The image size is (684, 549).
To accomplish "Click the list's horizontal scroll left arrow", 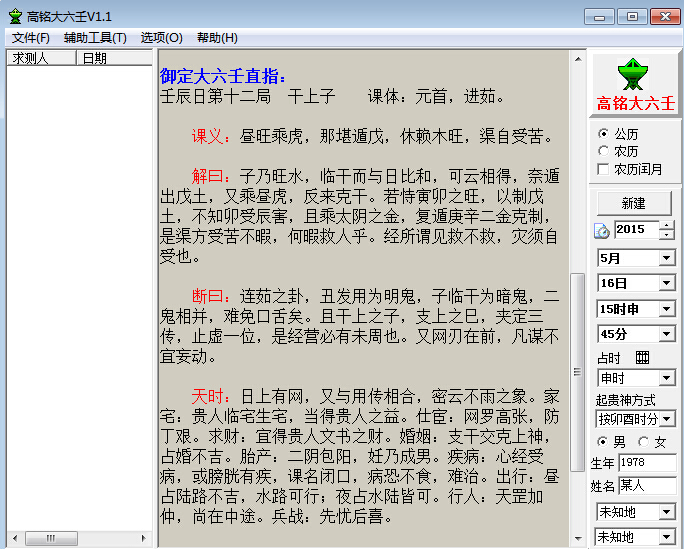I will pyautogui.click(x=15, y=538).
